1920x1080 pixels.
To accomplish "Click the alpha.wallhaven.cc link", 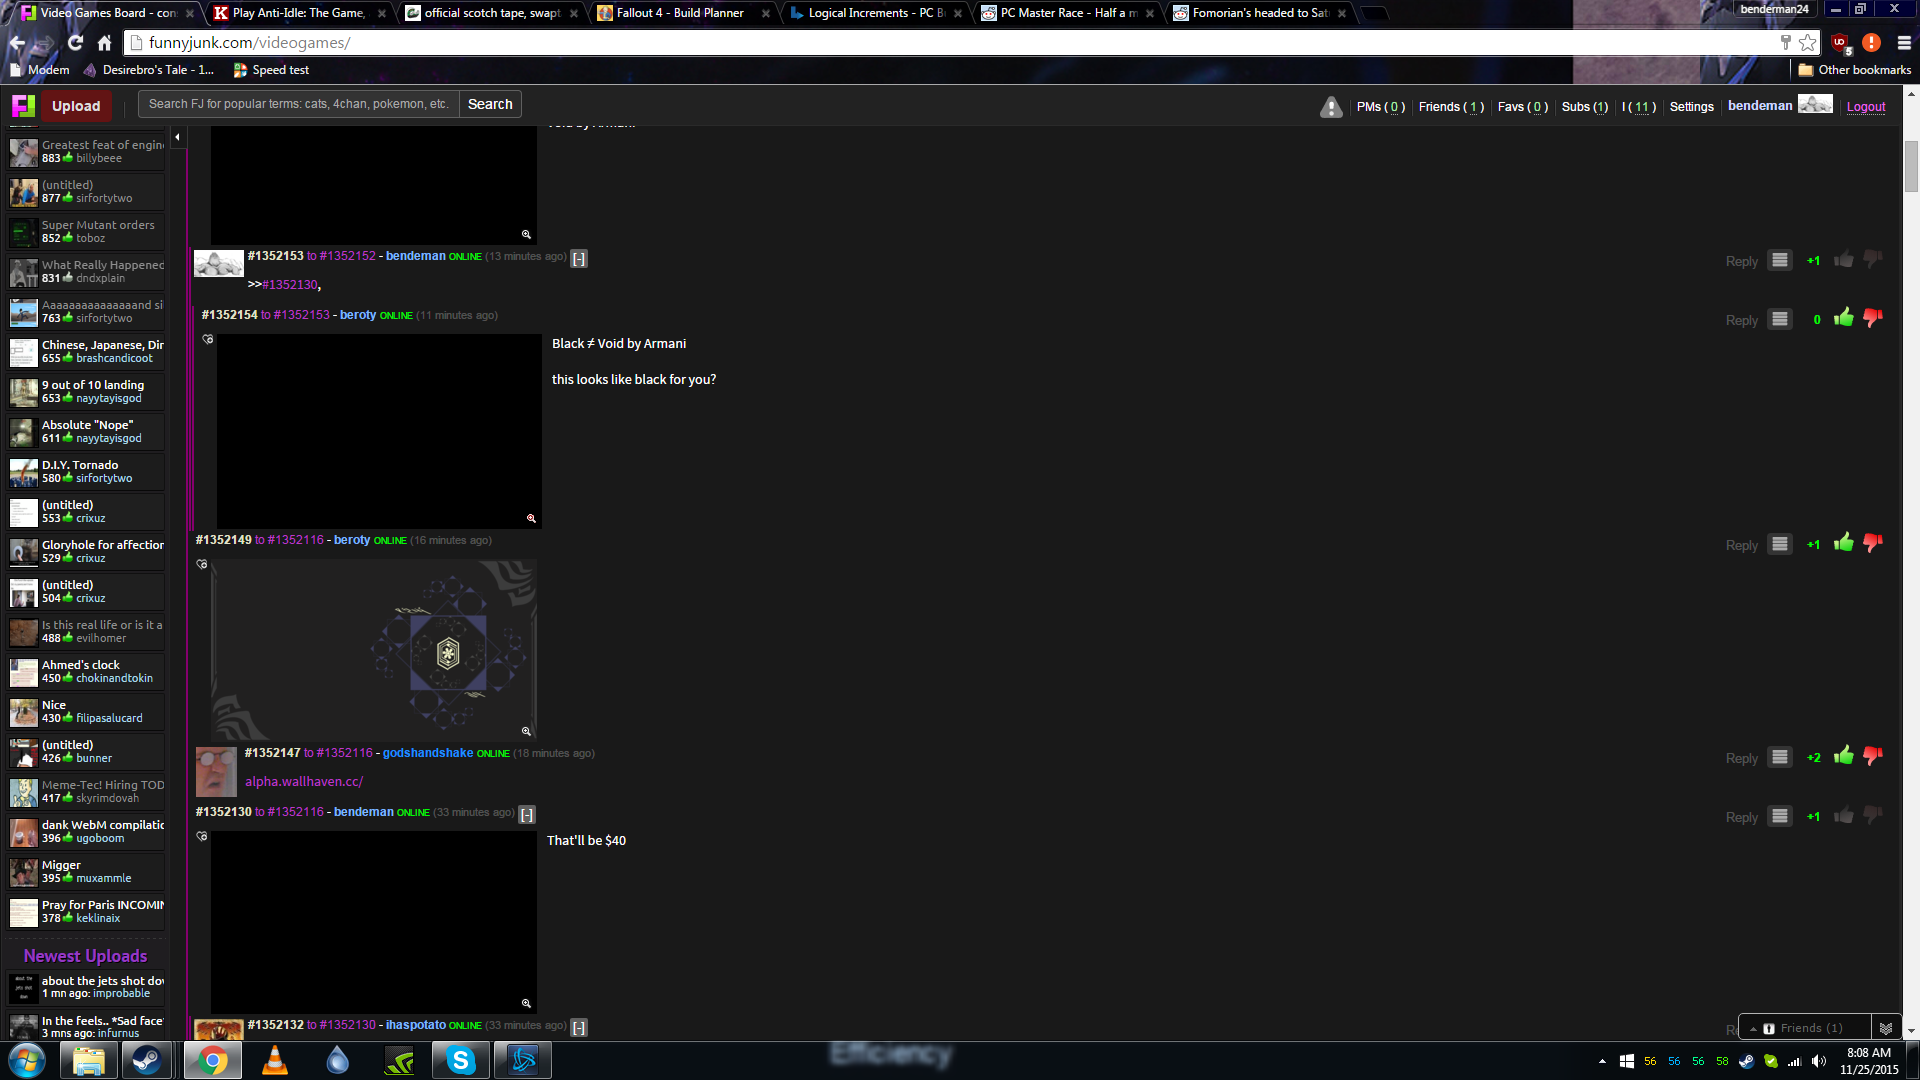I will tap(304, 782).
